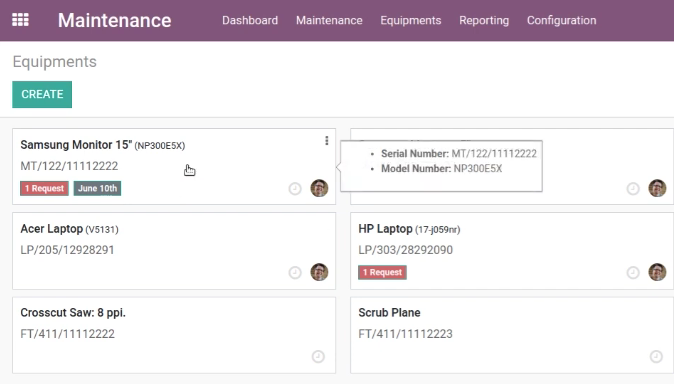Open the Equipments menu
Screen dimensions: 674x384
pos(411,20)
